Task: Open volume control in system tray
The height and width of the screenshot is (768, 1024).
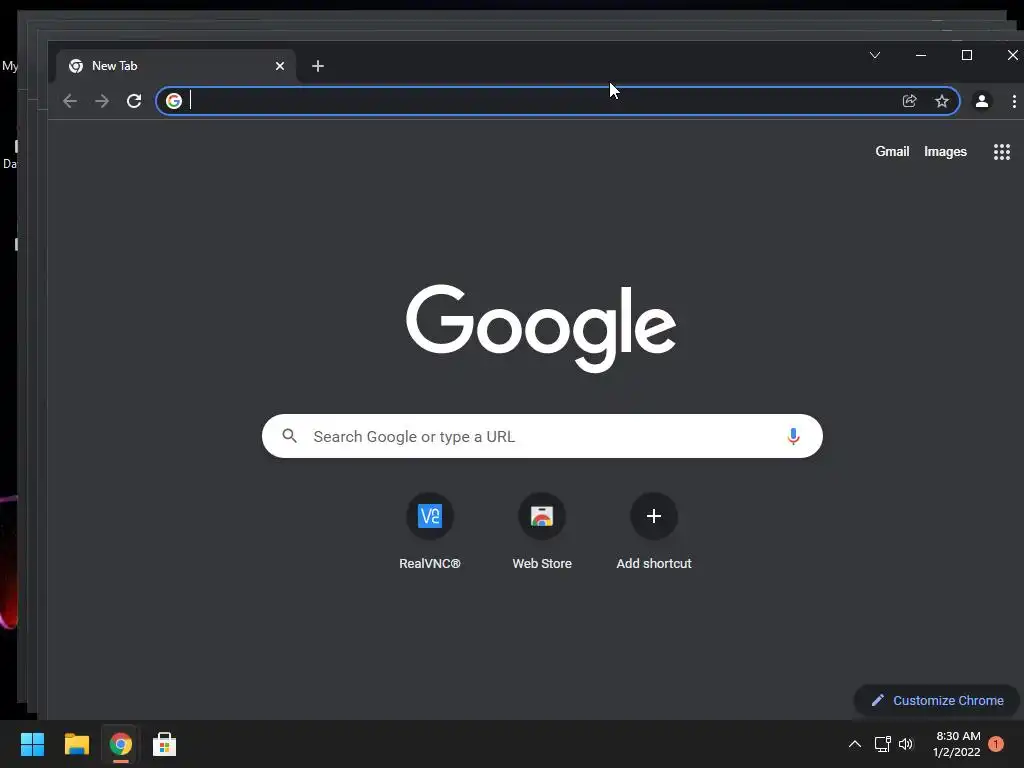Action: coord(906,744)
